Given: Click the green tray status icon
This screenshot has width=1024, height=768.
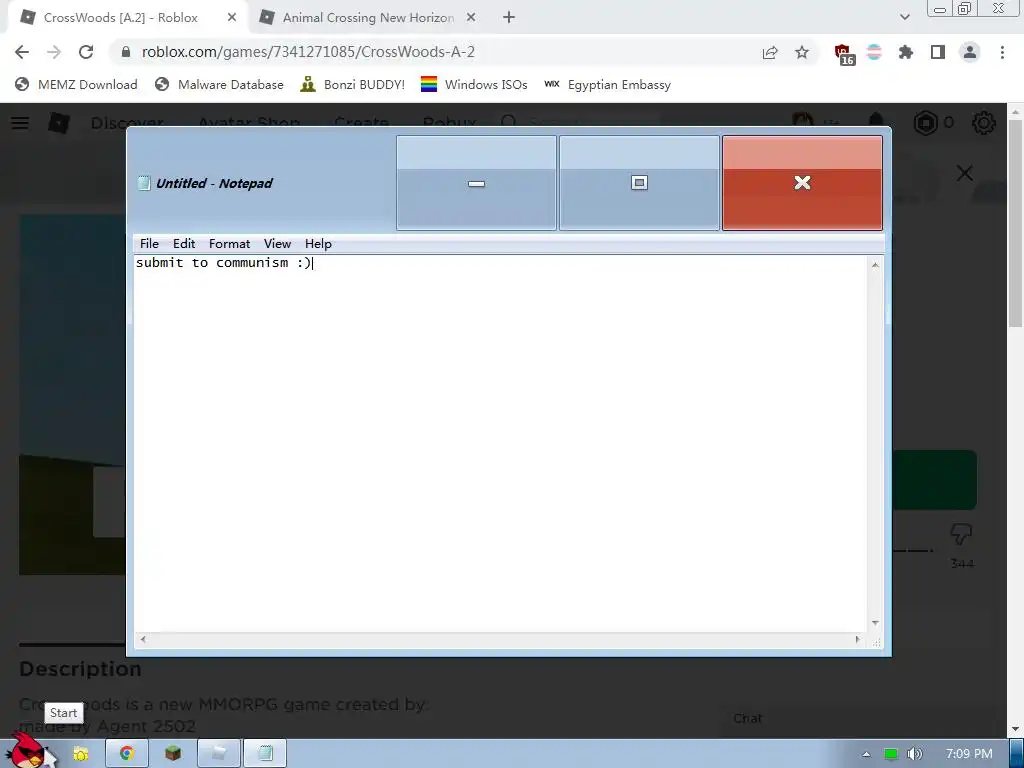Looking at the screenshot, I should pos(891,754).
